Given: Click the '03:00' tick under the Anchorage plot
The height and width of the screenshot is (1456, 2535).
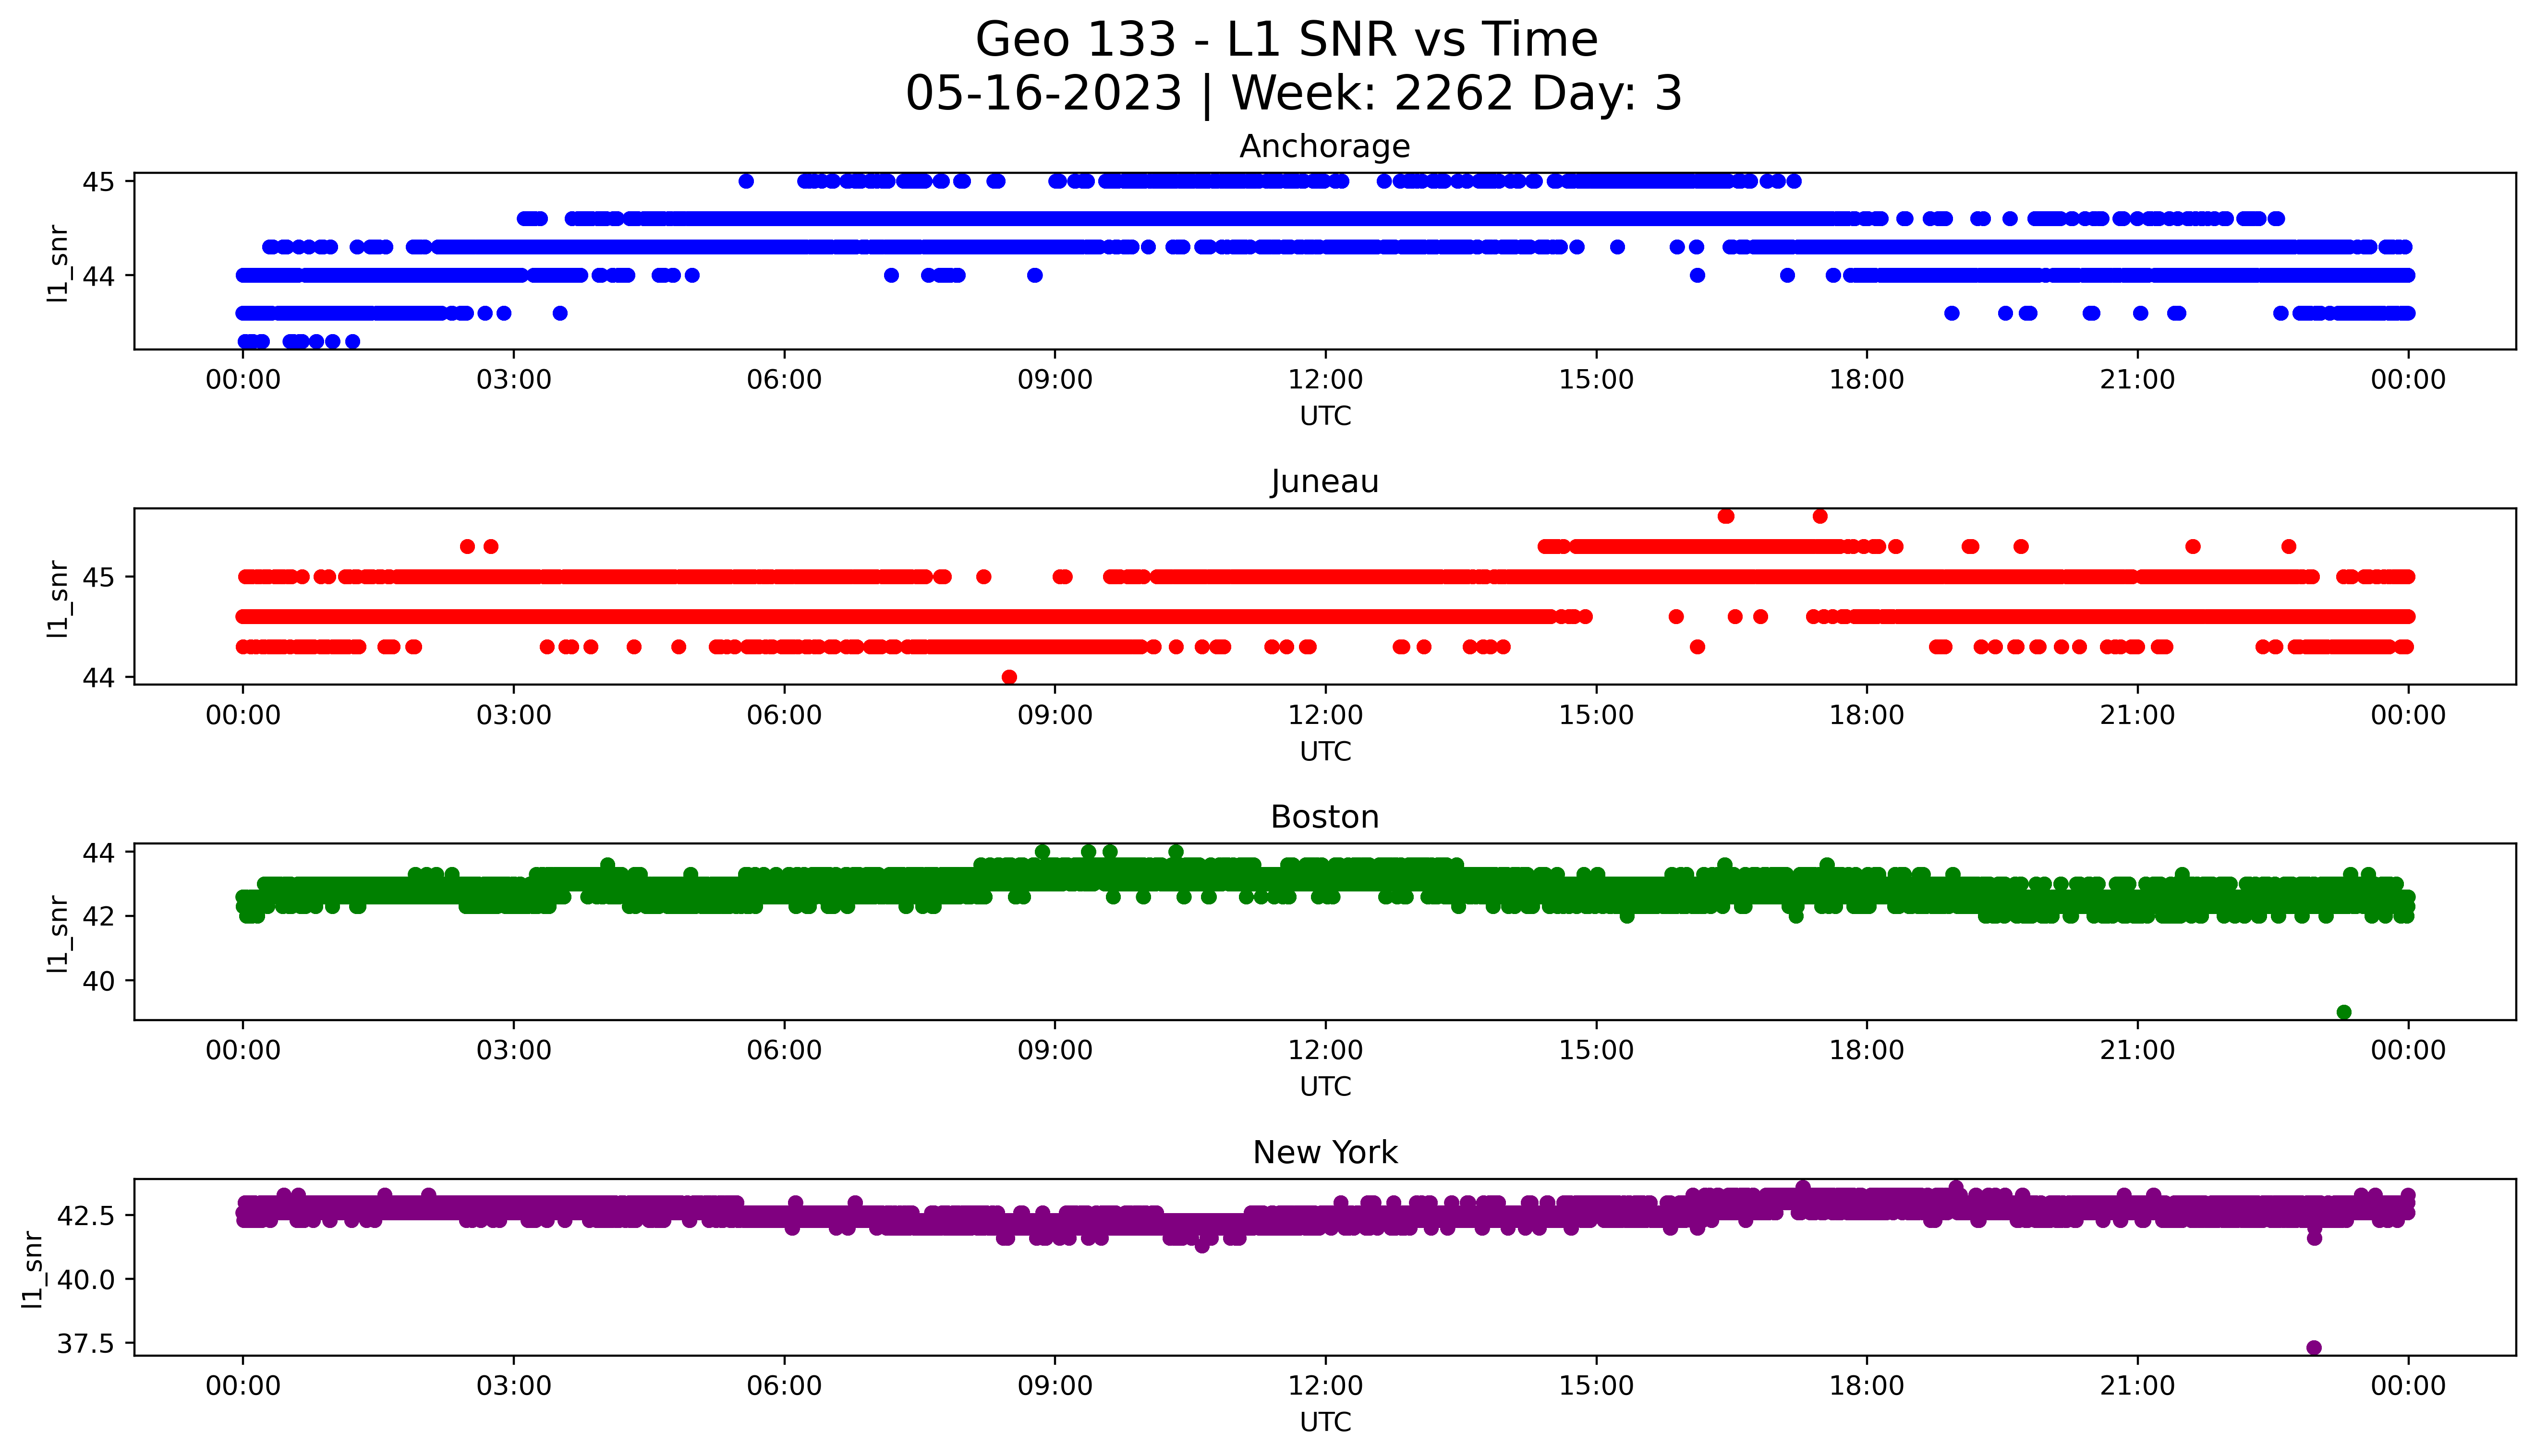Looking at the screenshot, I should (x=514, y=380).
